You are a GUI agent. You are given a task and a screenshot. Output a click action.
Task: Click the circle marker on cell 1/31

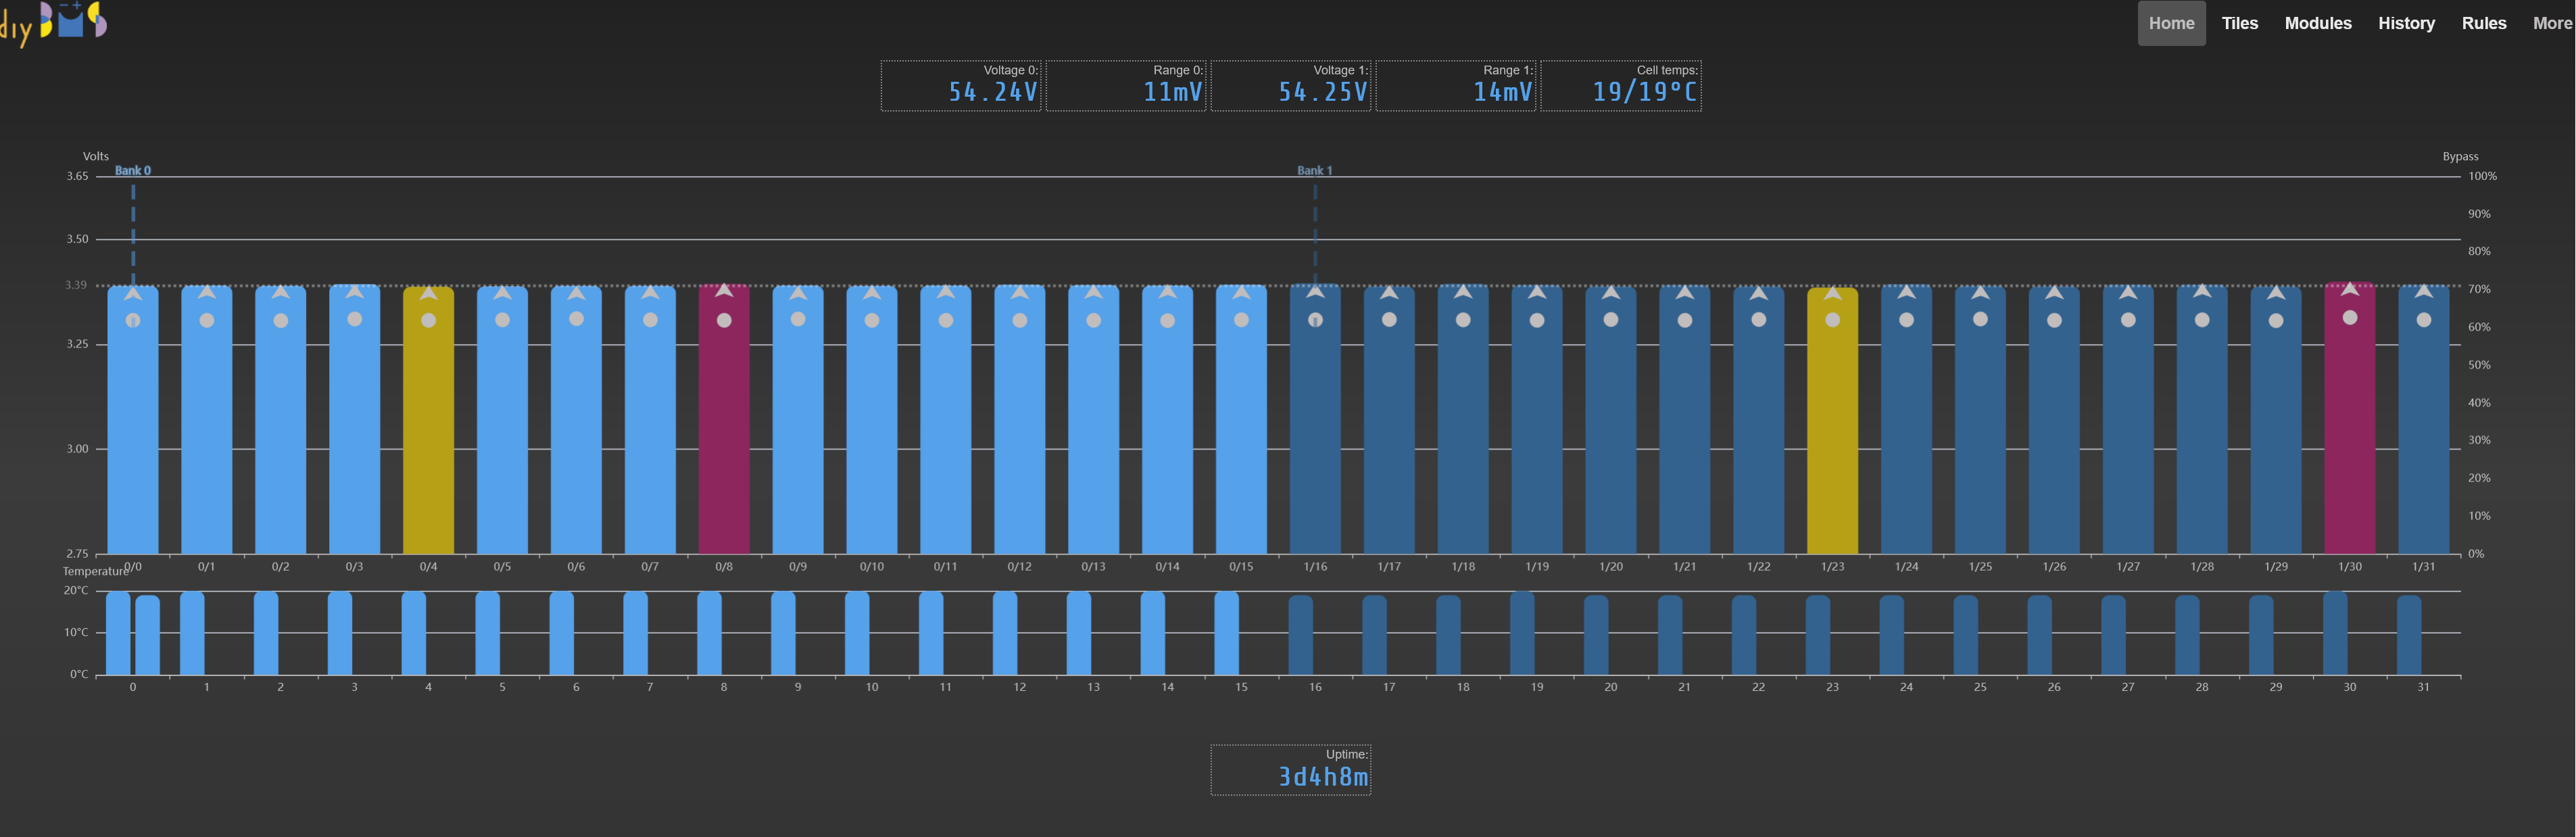point(2423,320)
